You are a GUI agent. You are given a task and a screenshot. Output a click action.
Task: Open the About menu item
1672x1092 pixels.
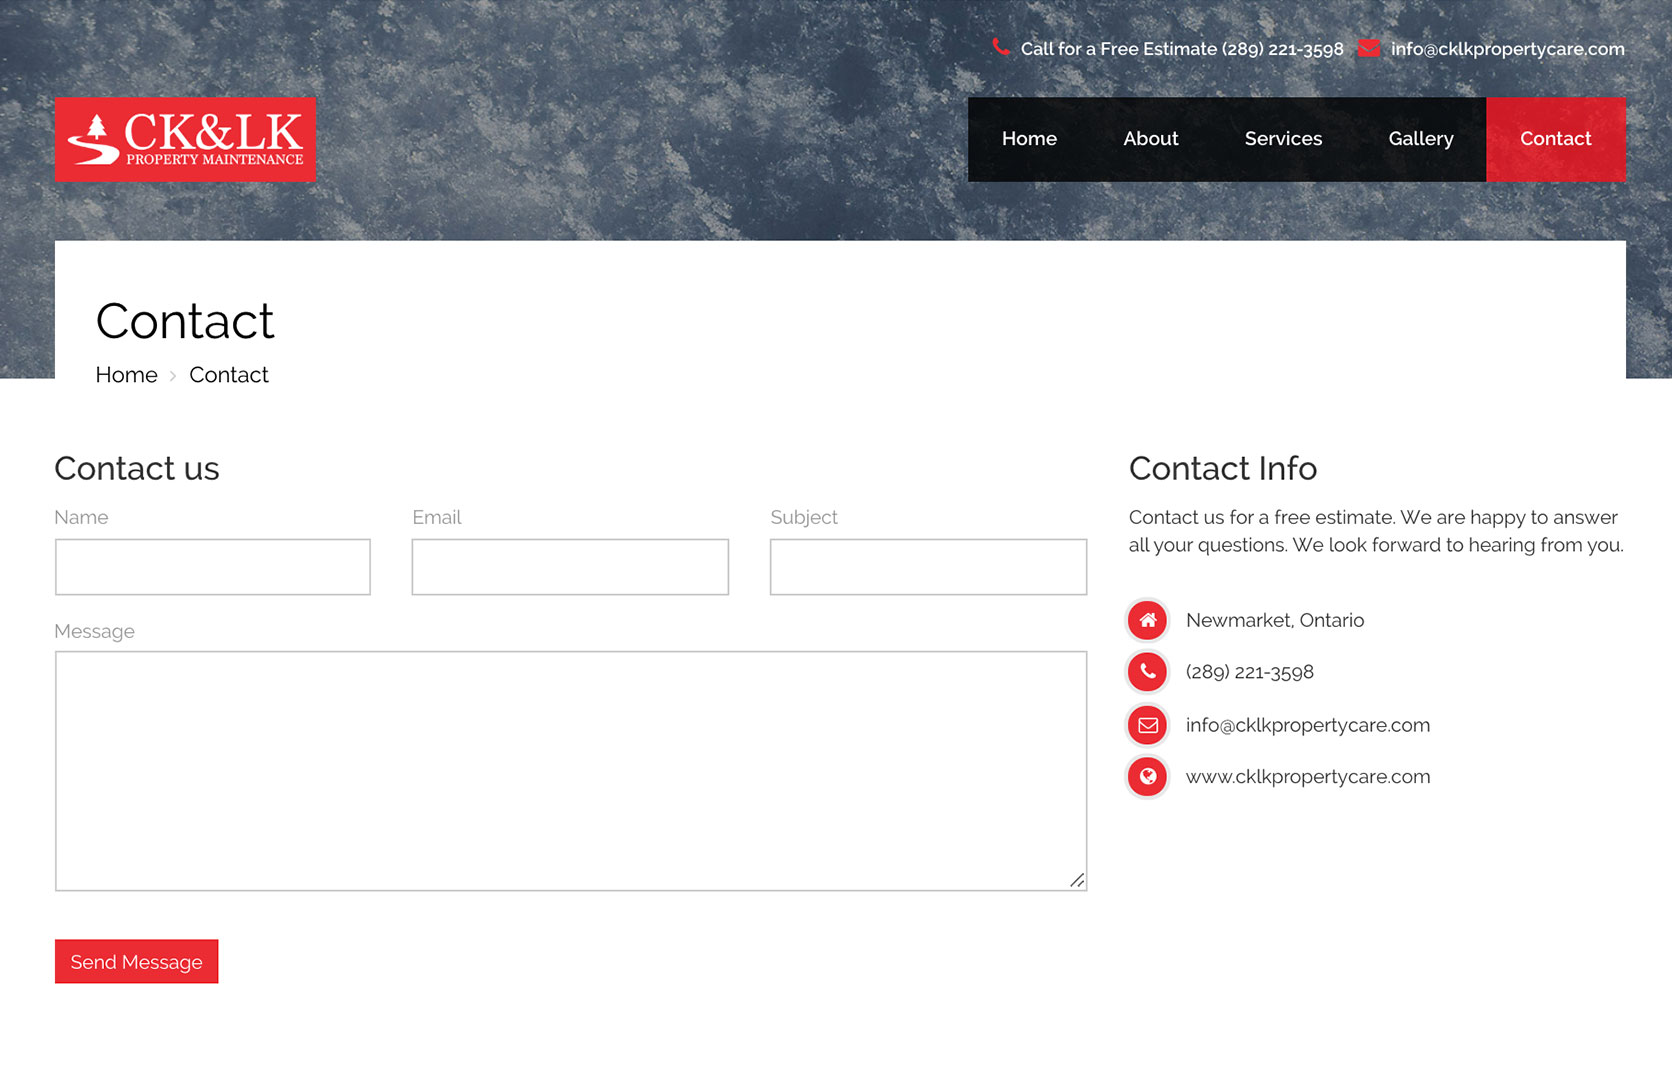pos(1150,139)
